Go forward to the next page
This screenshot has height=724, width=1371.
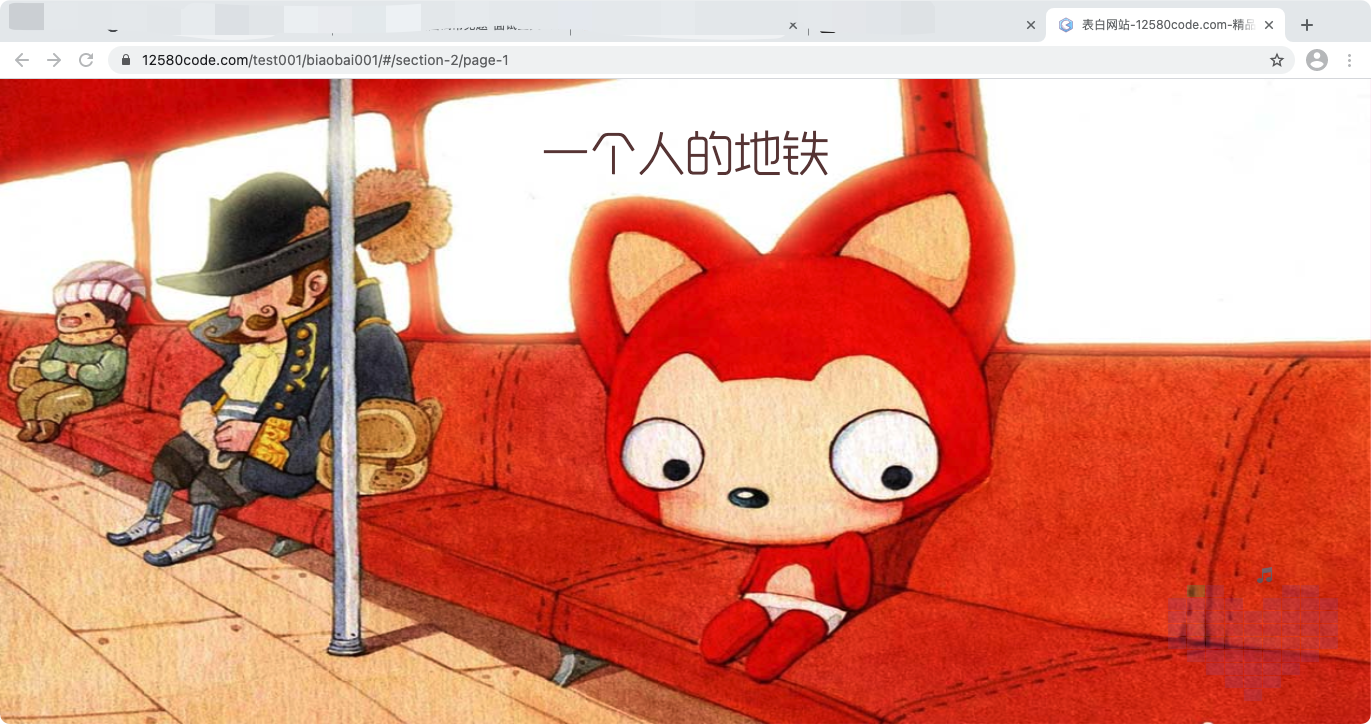pos(54,60)
